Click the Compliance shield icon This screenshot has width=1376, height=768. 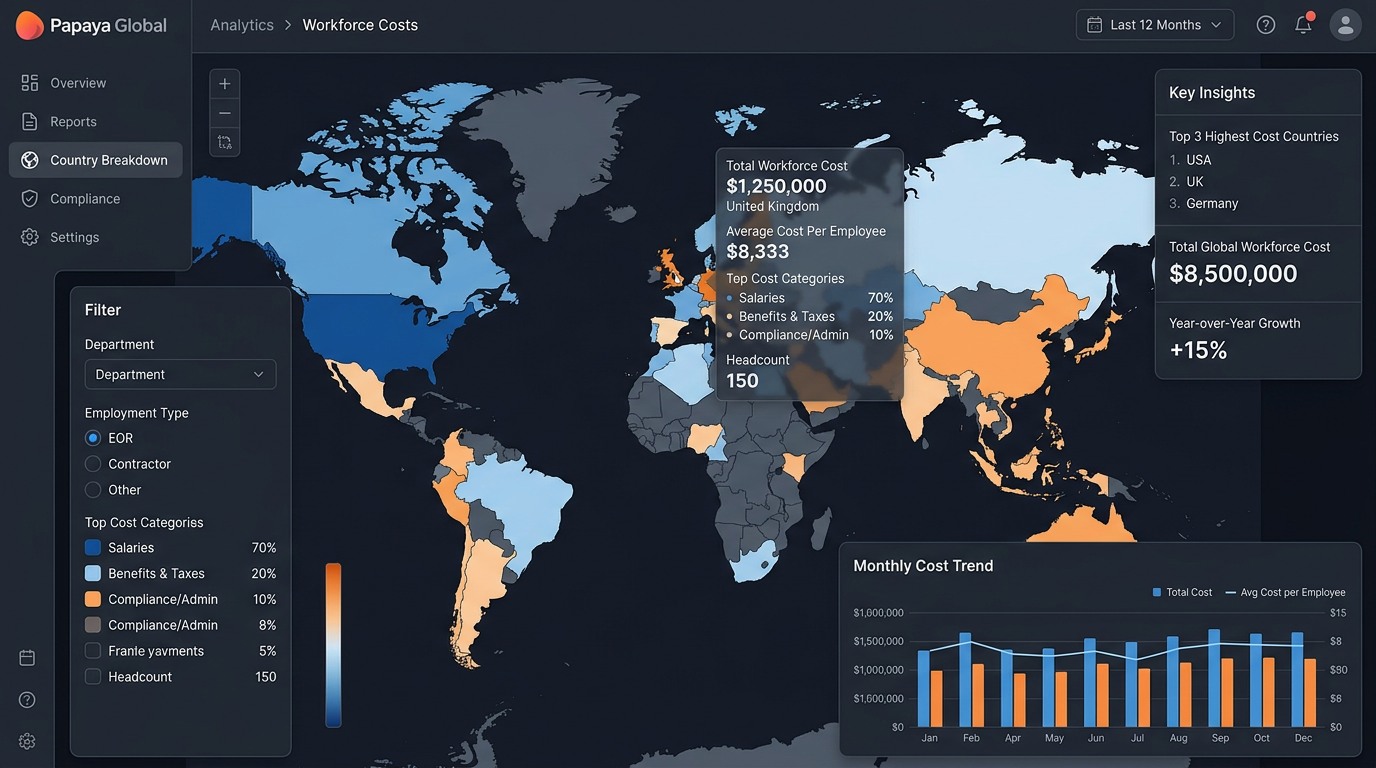30,199
